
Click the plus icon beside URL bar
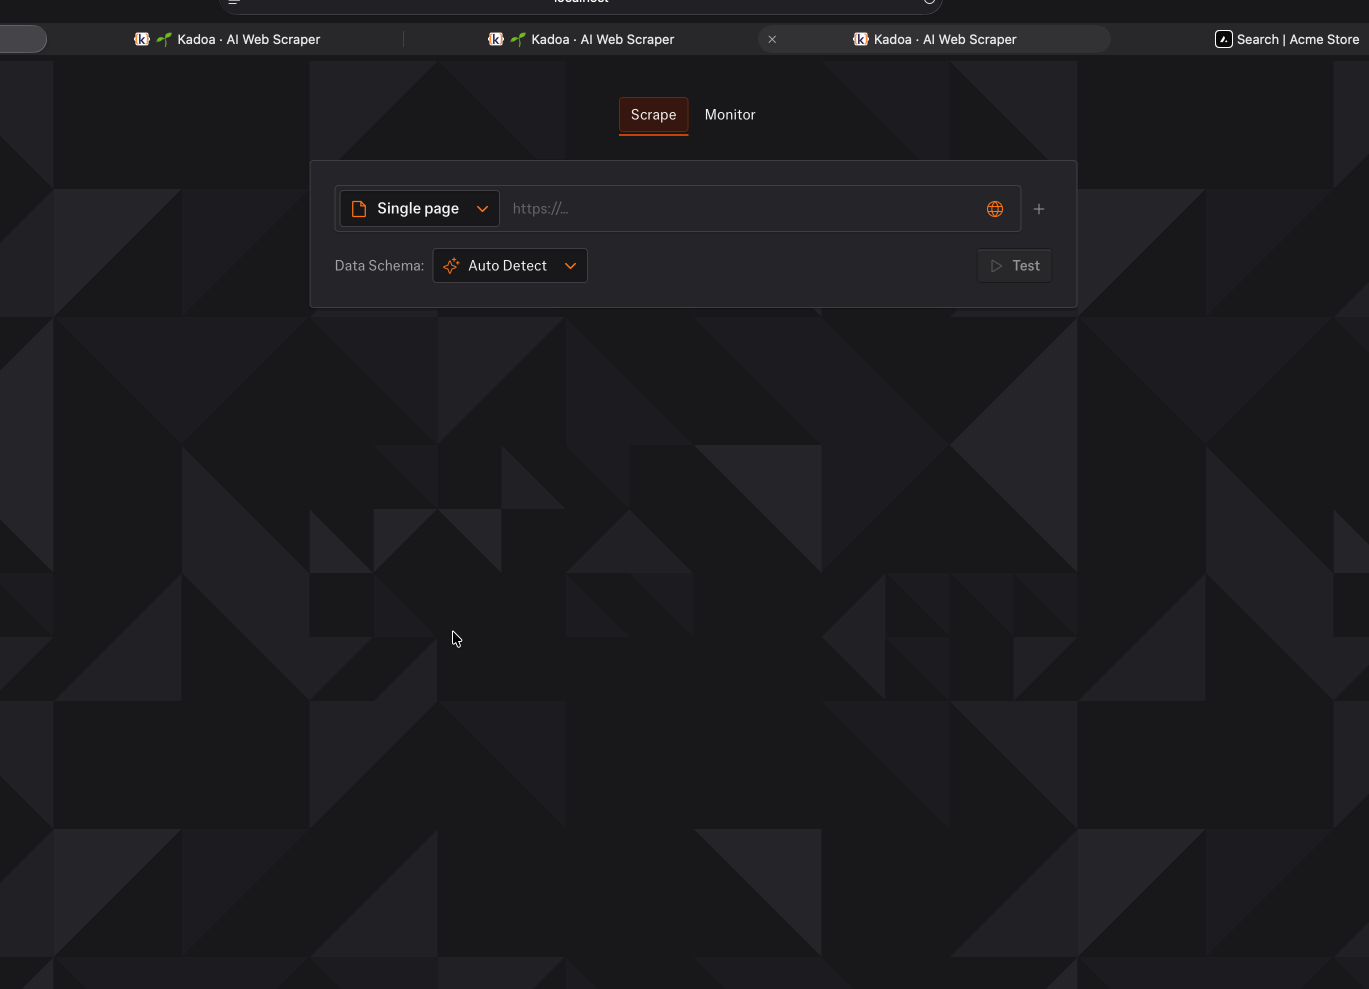(1038, 209)
